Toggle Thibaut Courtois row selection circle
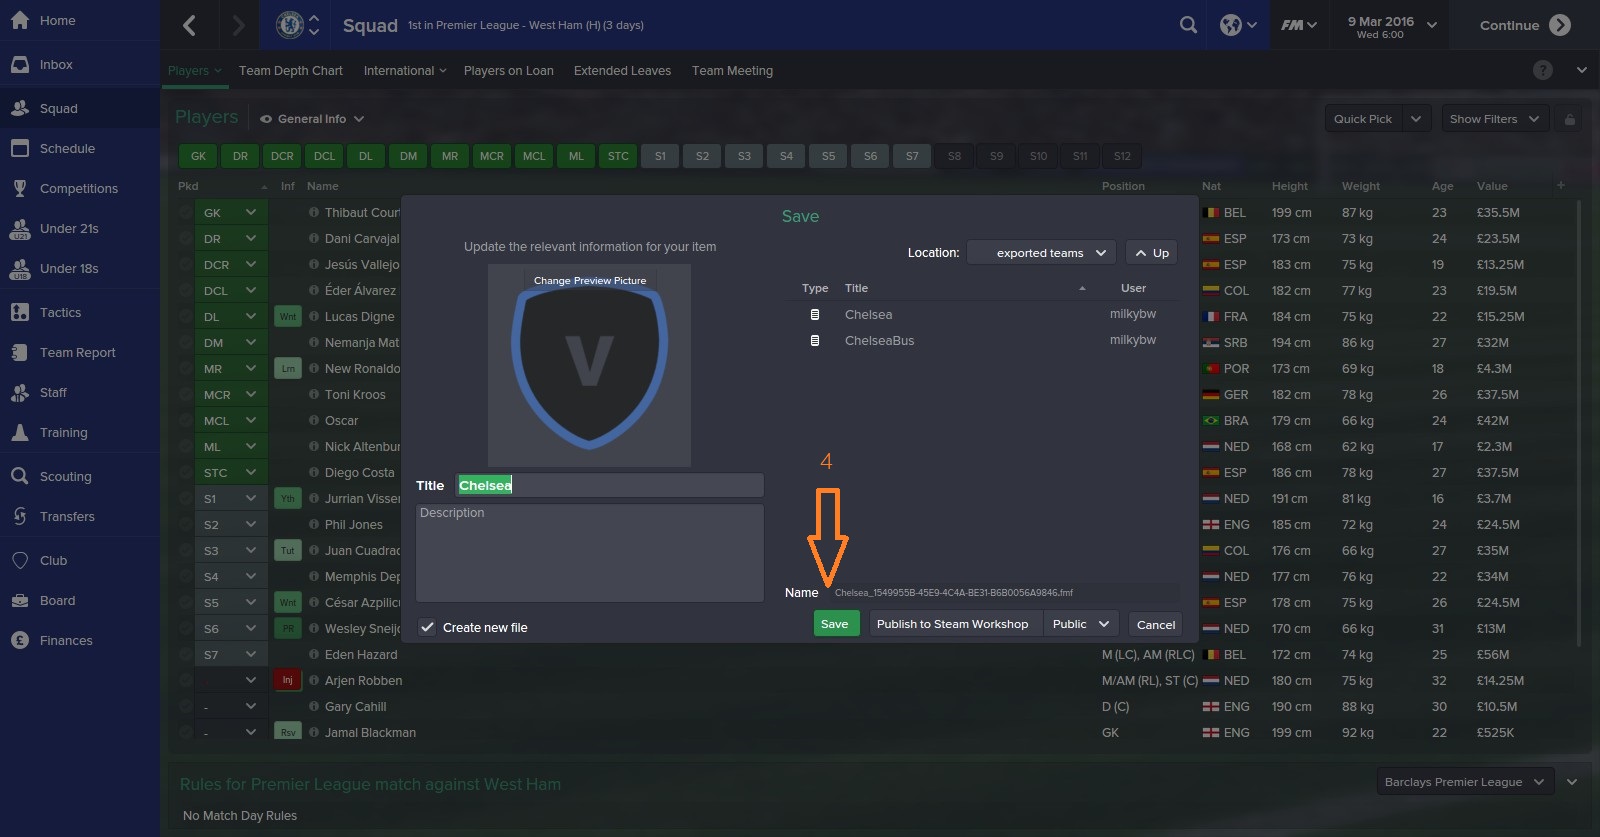The height and width of the screenshot is (837, 1600). [185, 212]
